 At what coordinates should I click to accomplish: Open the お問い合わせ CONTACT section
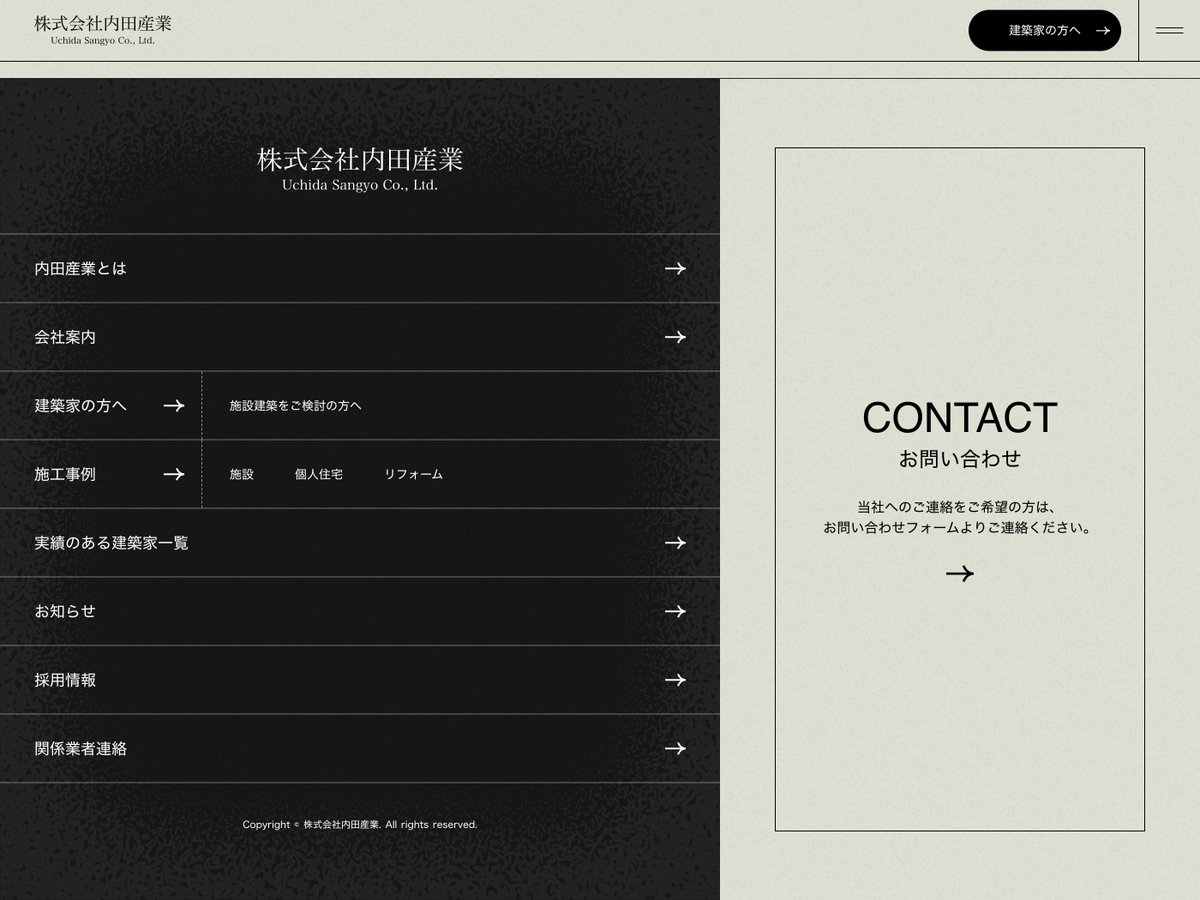(960, 420)
